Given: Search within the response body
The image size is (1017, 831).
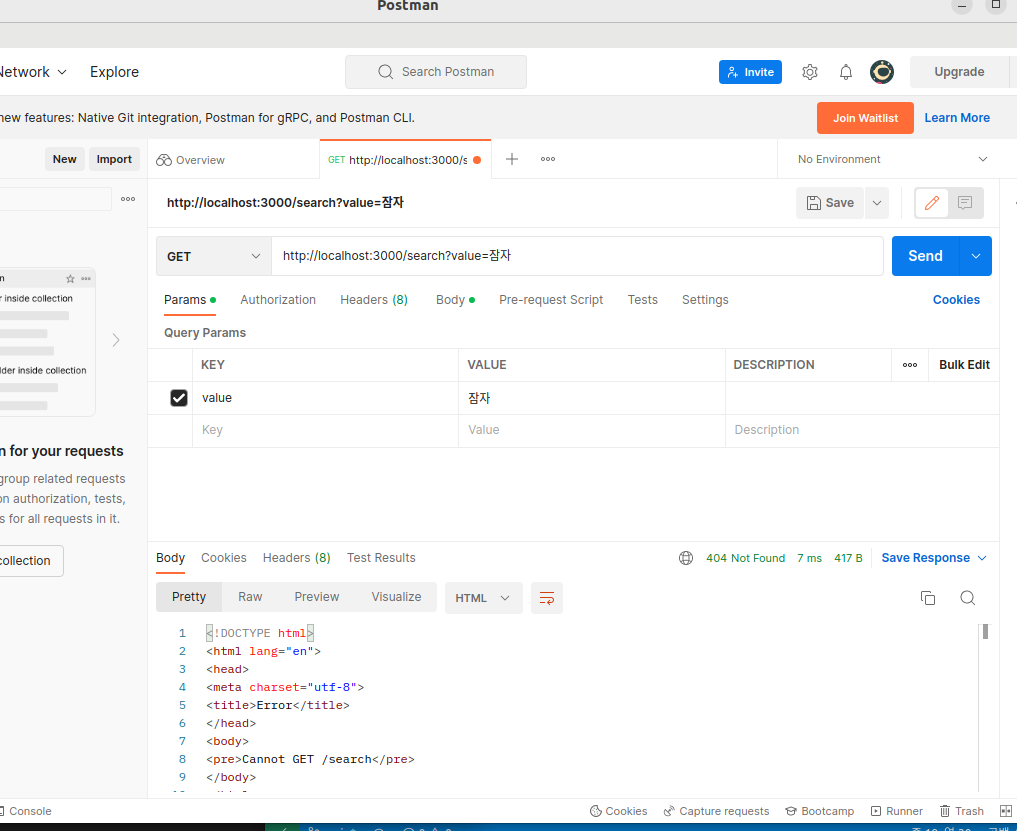Looking at the screenshot, I should point(968,598).
